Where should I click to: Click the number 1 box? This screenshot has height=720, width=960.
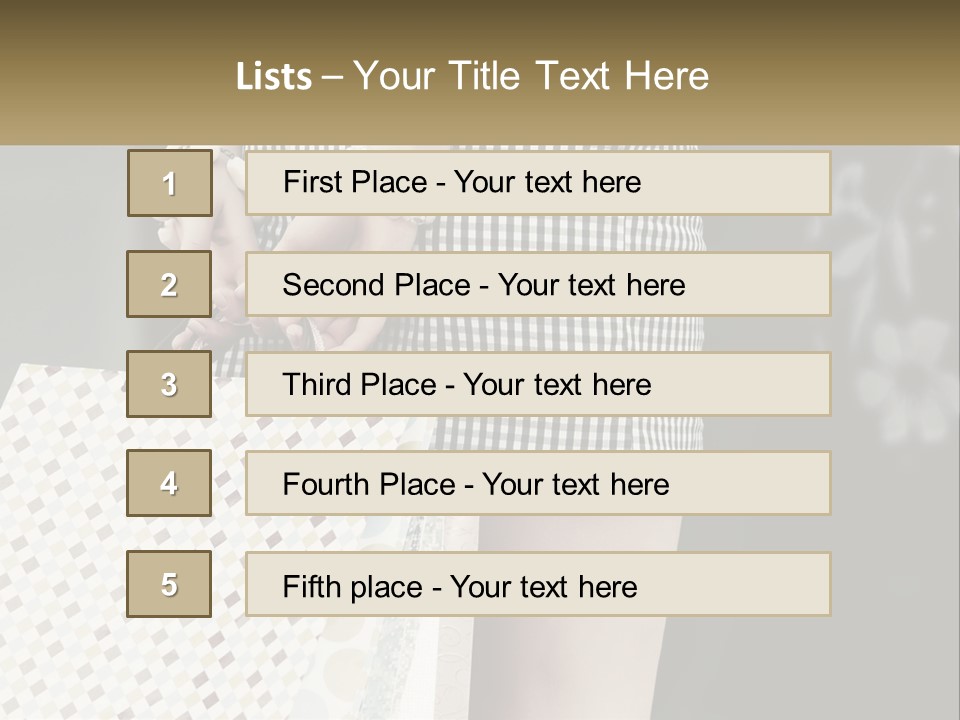coord(170,183)
